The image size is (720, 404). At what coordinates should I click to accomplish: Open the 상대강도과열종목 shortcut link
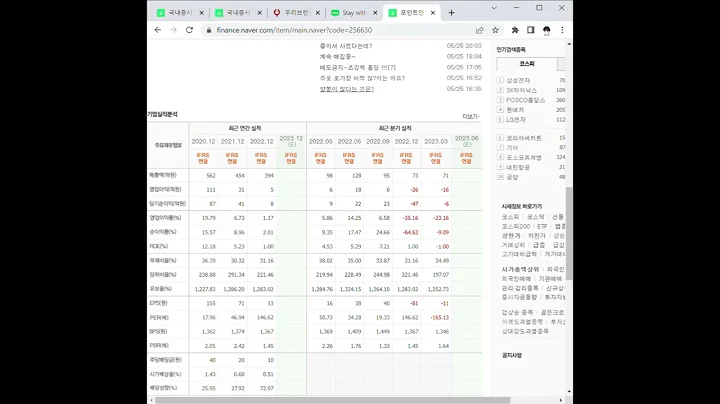[x=525, y=331]
